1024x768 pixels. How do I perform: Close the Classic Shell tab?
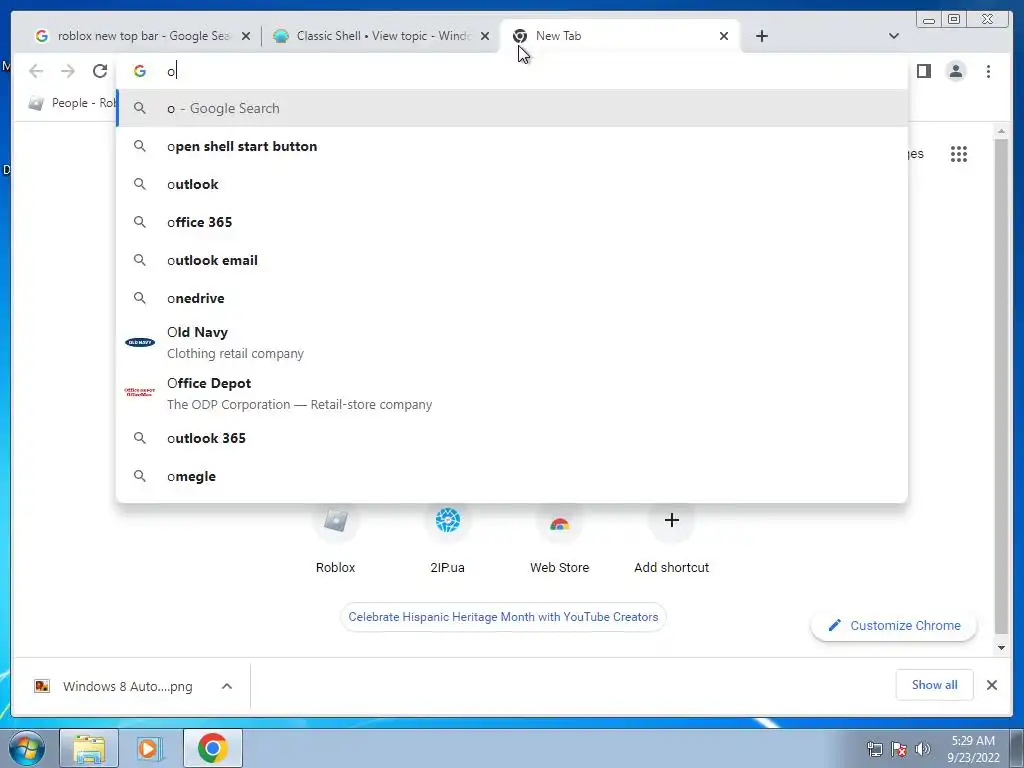point(485,36)
